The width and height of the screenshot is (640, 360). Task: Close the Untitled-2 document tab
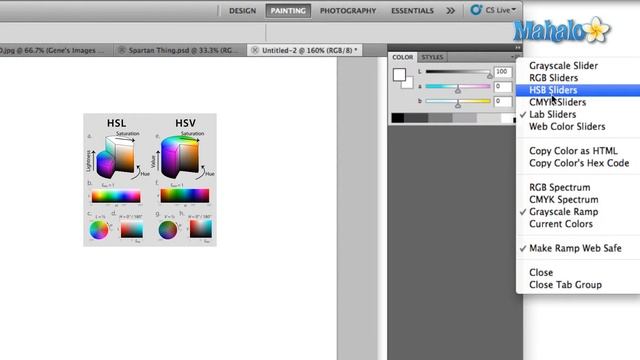(255, 50)
